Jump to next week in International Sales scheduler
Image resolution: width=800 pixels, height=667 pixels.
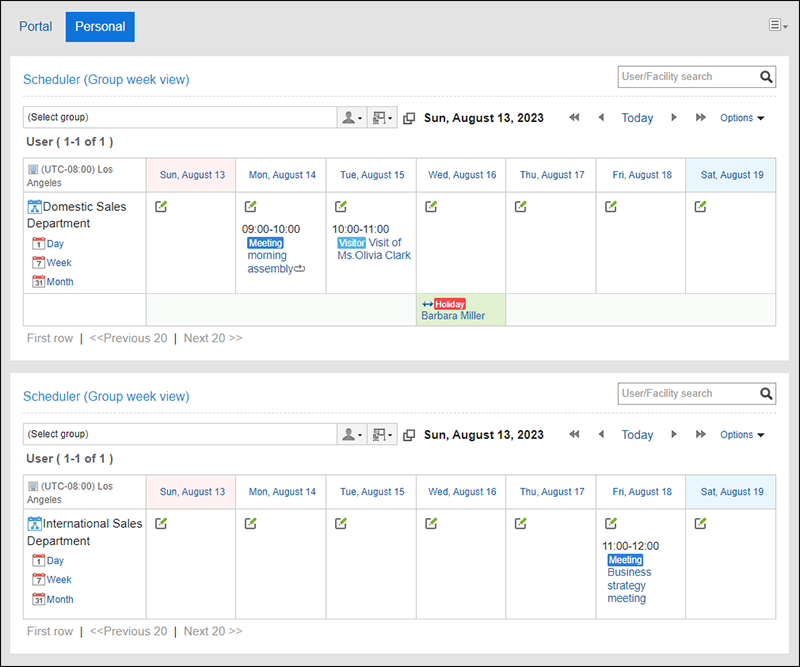(x=701, y=434)
